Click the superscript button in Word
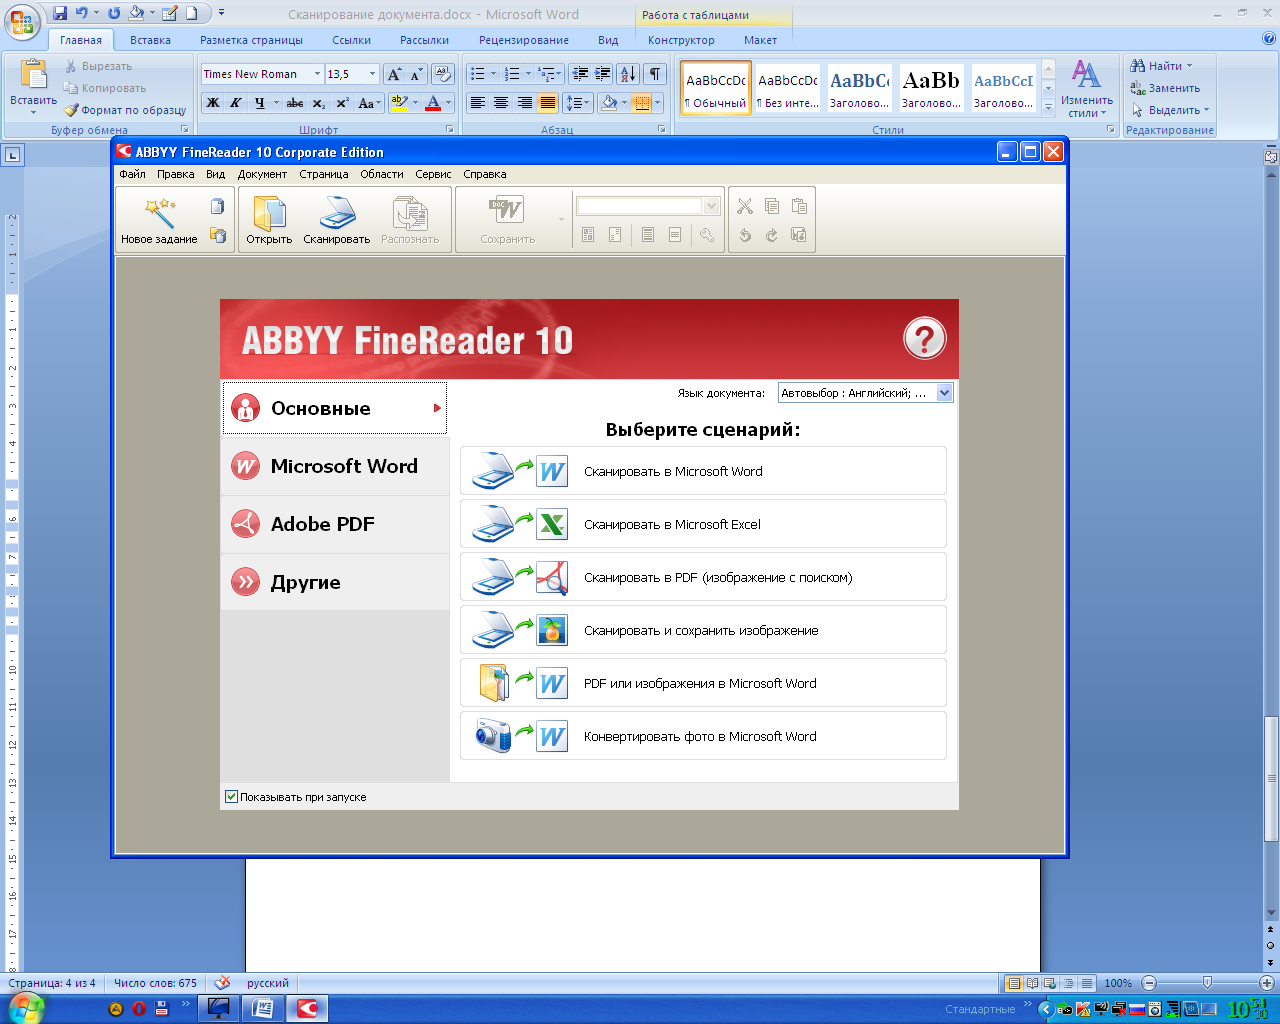This screenshot has height=1024, width=1280. pyautogui.click(x=342, y=102)
